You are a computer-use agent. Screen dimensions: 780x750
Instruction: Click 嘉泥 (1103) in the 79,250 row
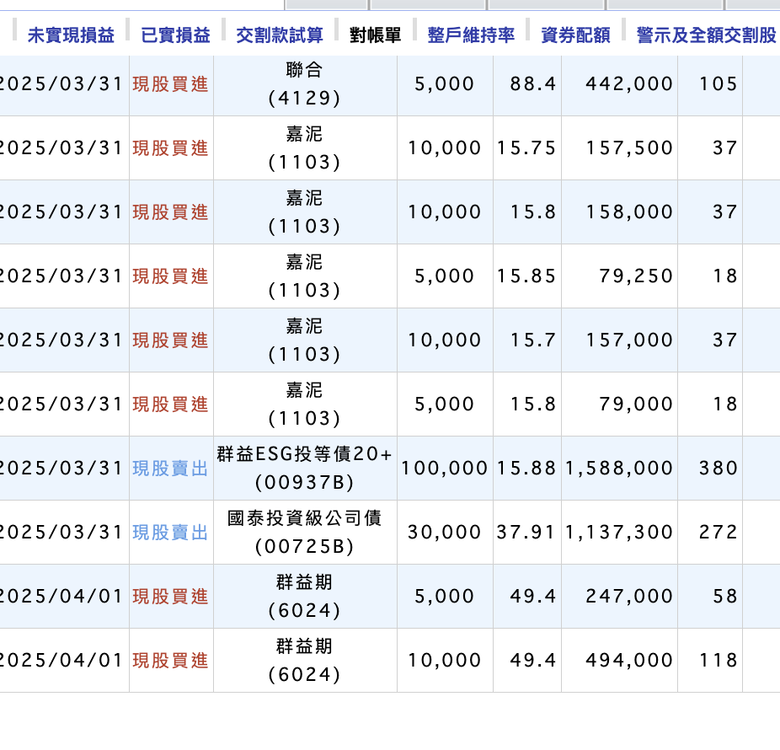(304, 277)
